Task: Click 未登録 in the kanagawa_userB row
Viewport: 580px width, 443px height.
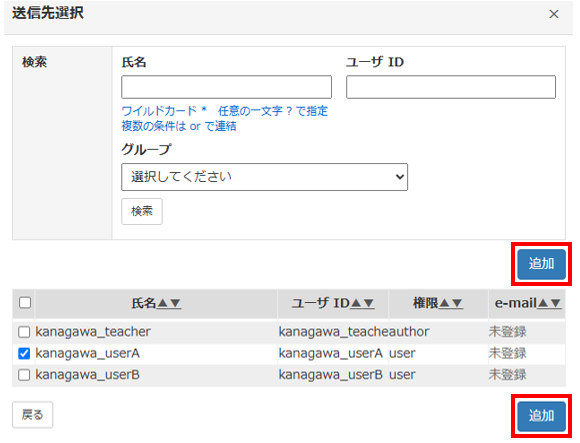Action: tap(507, 375)
